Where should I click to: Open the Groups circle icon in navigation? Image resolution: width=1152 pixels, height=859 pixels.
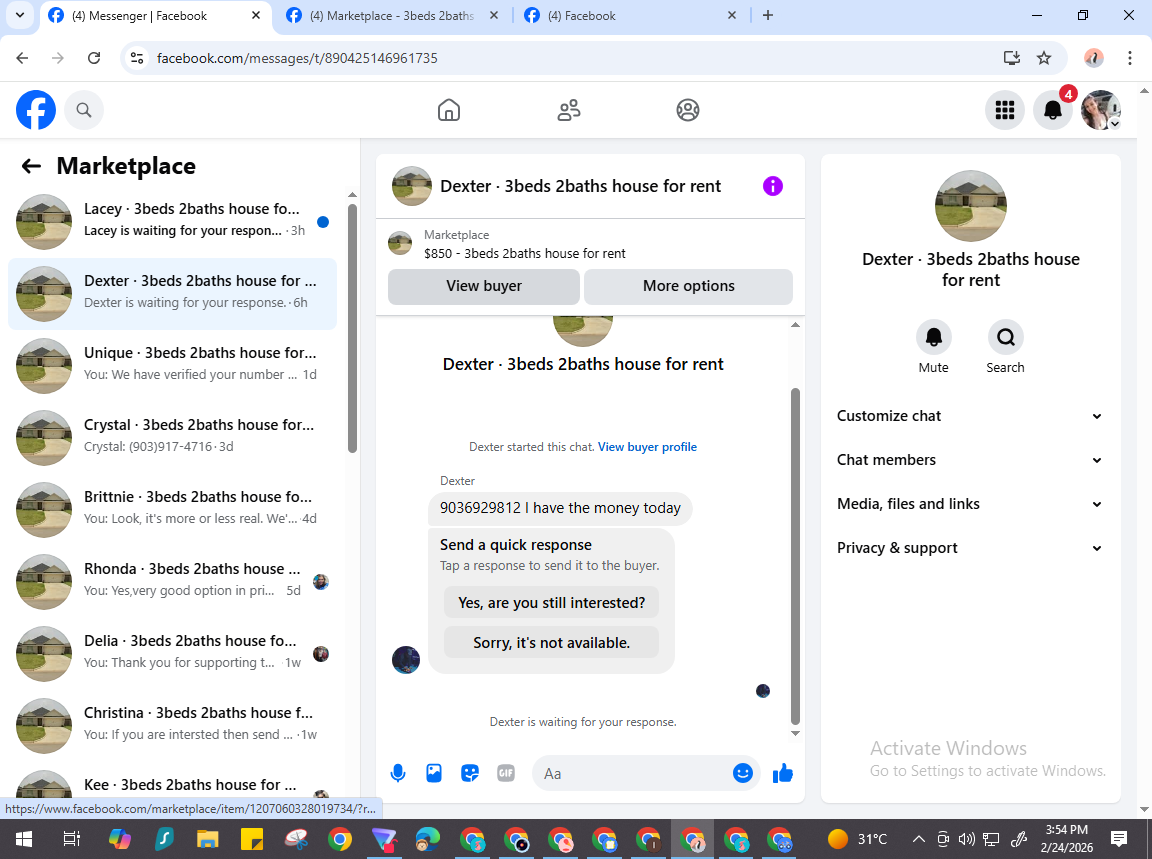click(x=688, y=110)
